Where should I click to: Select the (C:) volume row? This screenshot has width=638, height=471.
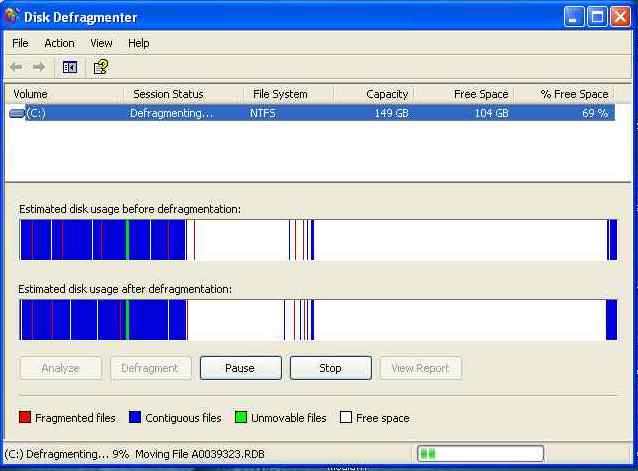[x=312, y=113]
